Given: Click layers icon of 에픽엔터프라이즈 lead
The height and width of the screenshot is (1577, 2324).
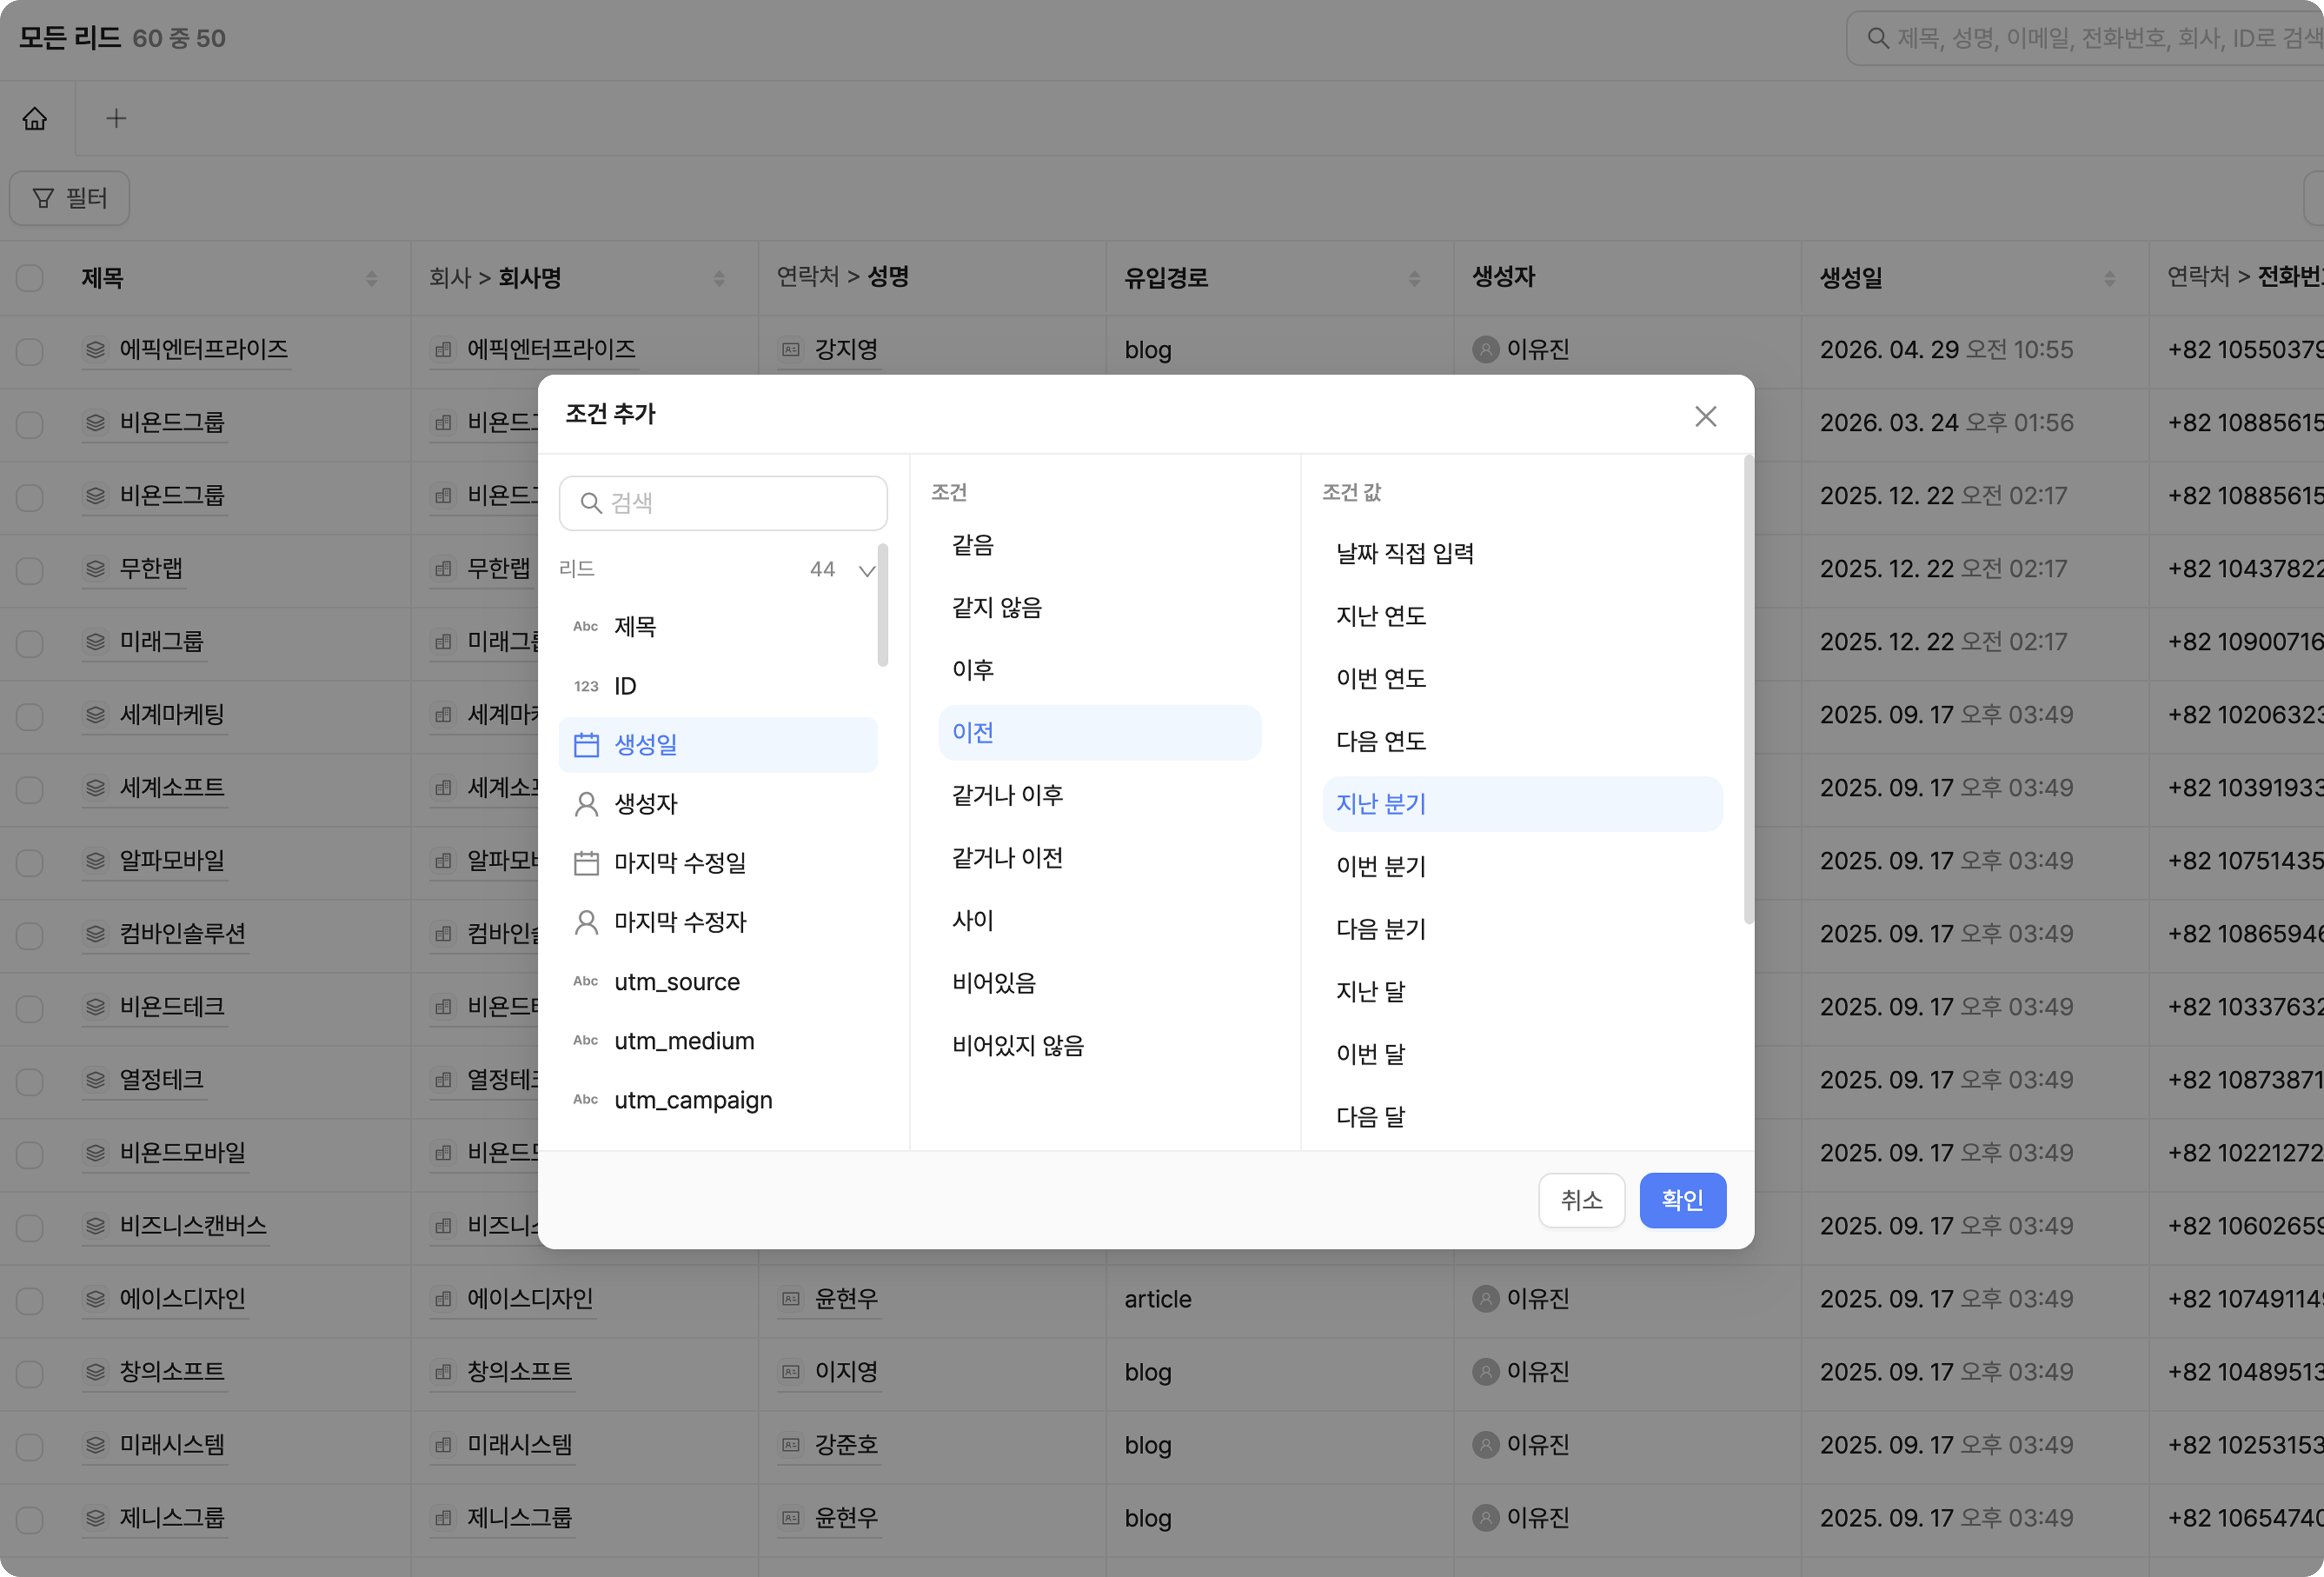Looking at the screenshot, I should coord(95,350).
